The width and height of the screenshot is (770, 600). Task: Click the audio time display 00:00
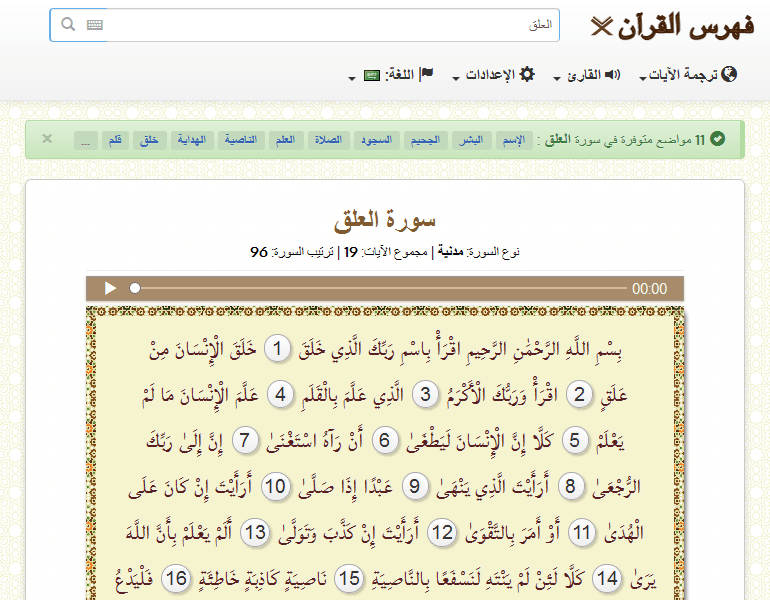pos(649,288)
